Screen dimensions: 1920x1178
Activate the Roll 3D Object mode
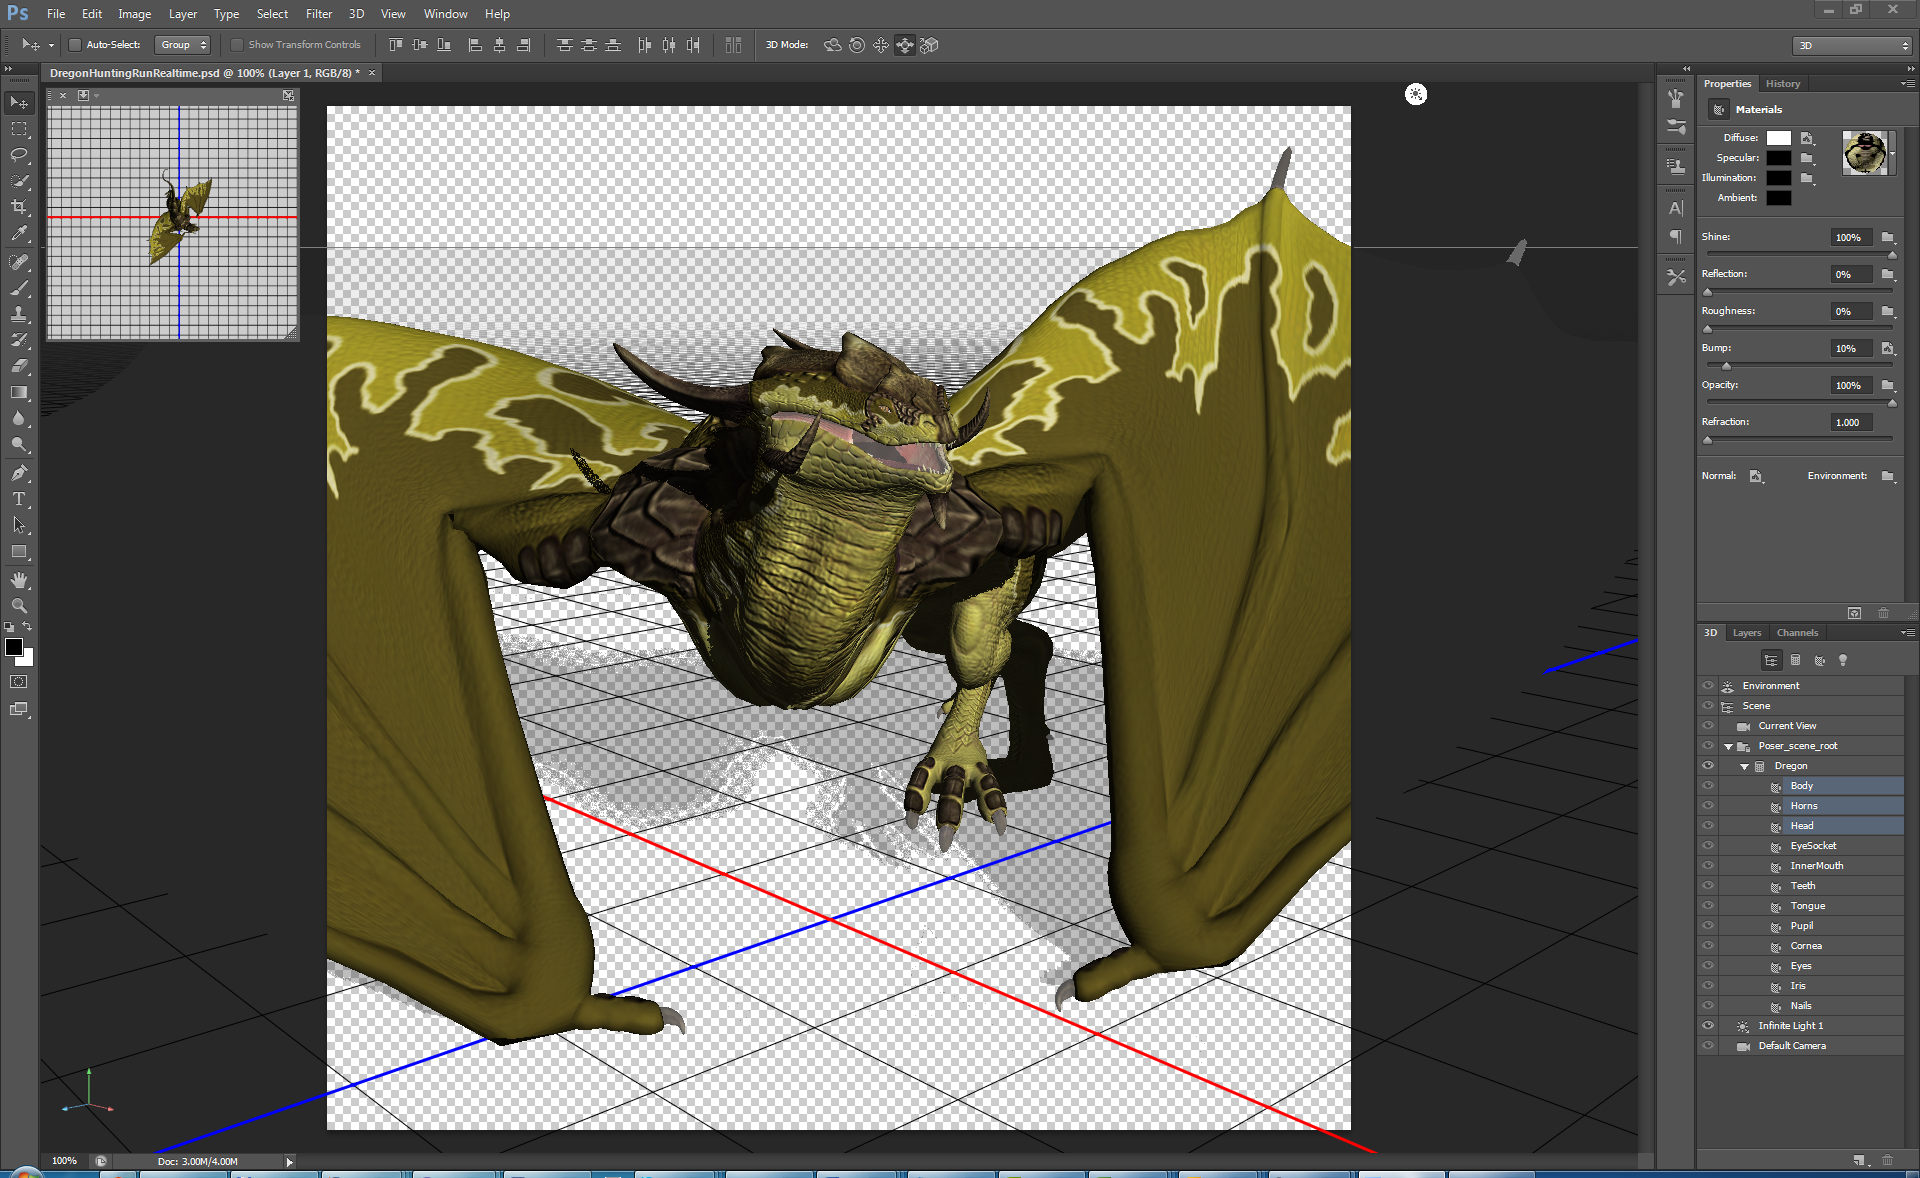coord(856,45)
